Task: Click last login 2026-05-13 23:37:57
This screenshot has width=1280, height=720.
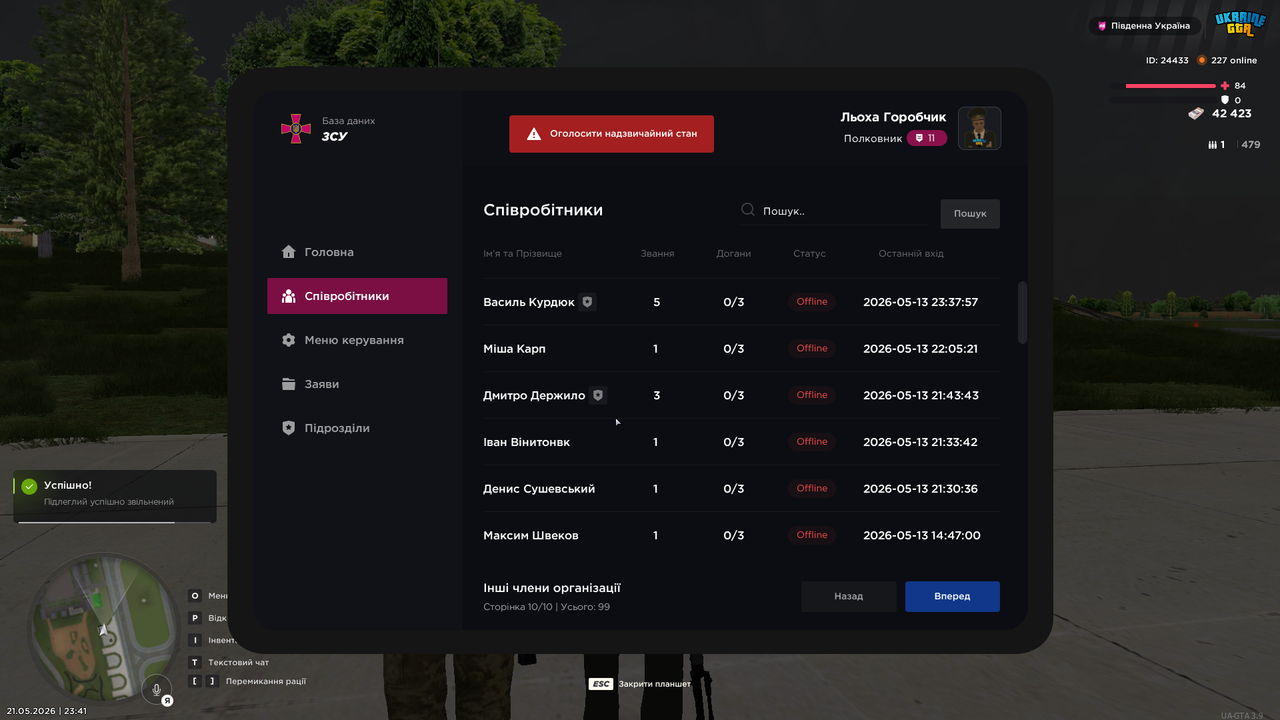Action: 920,302
